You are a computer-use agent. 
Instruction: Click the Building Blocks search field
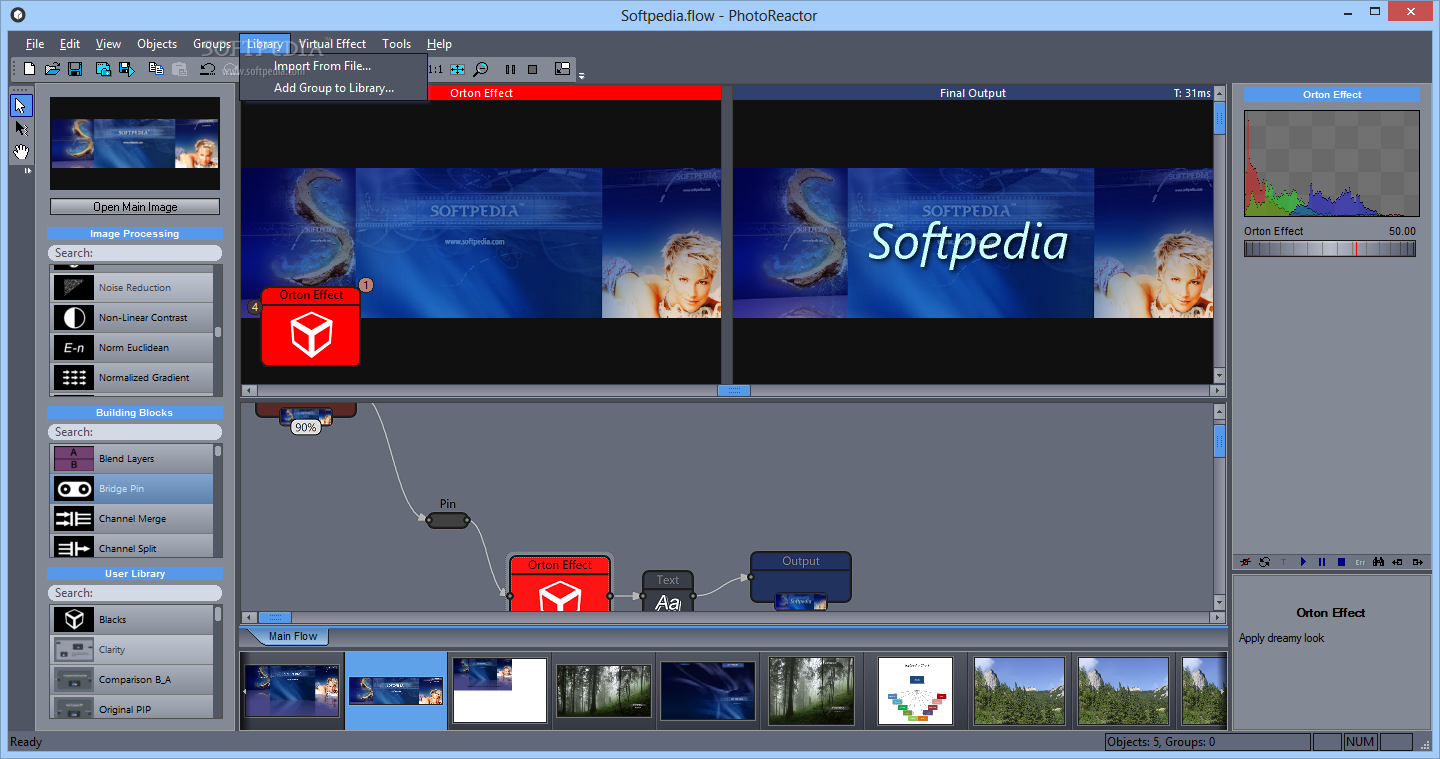tap(135, 432)
